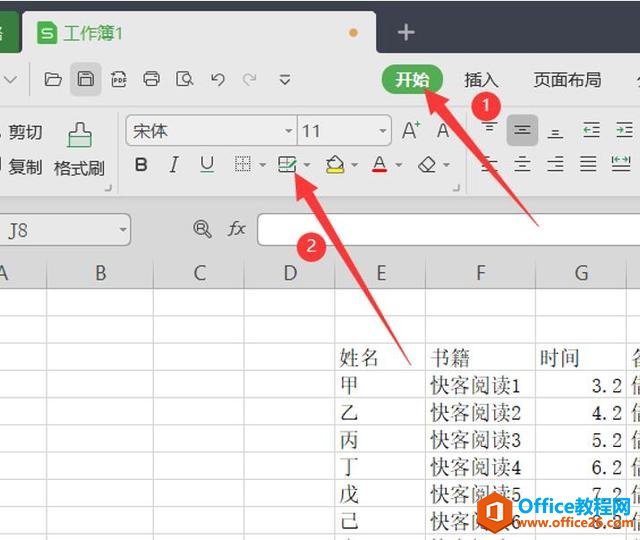Toggle bottom vertical alignment

point(555,132)
